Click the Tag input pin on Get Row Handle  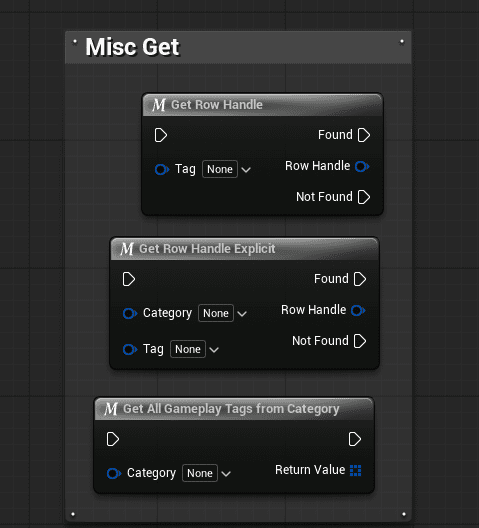click(x=162, y=169)
